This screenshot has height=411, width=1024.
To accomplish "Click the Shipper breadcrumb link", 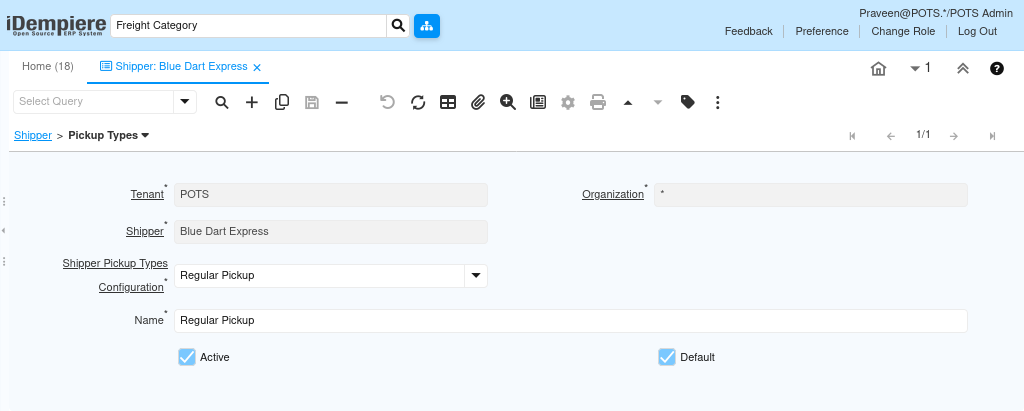I will point(33,135).
